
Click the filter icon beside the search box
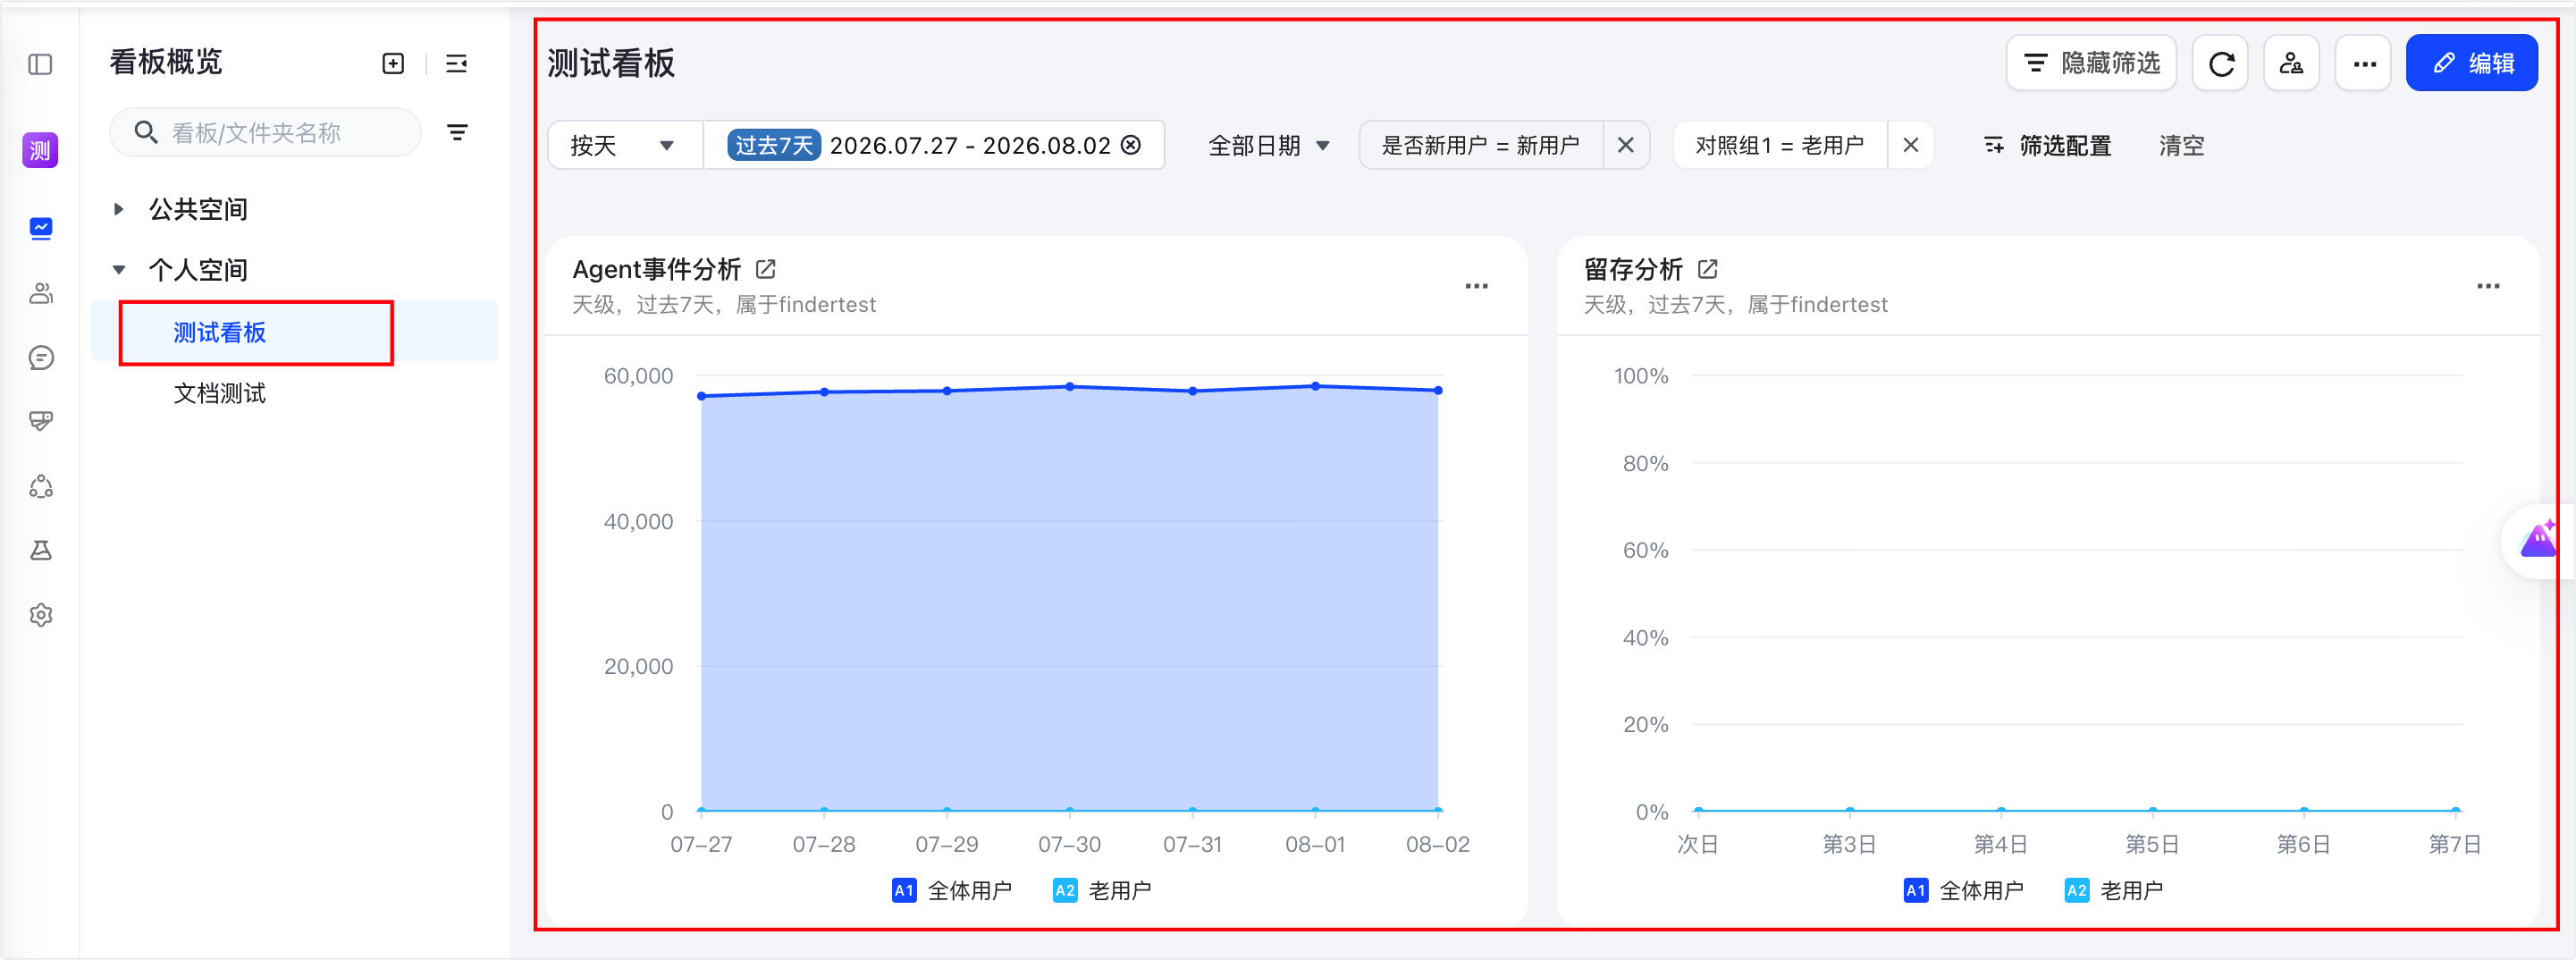coord(457,132)
